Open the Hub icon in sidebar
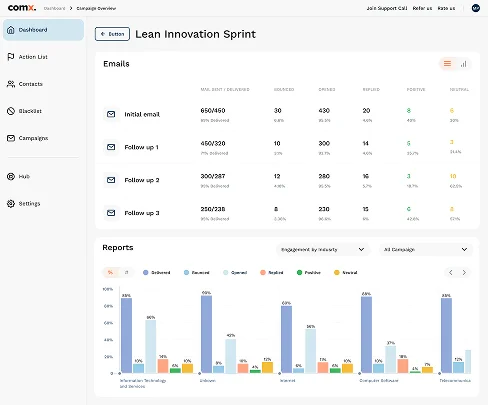 tap(11, 176)
